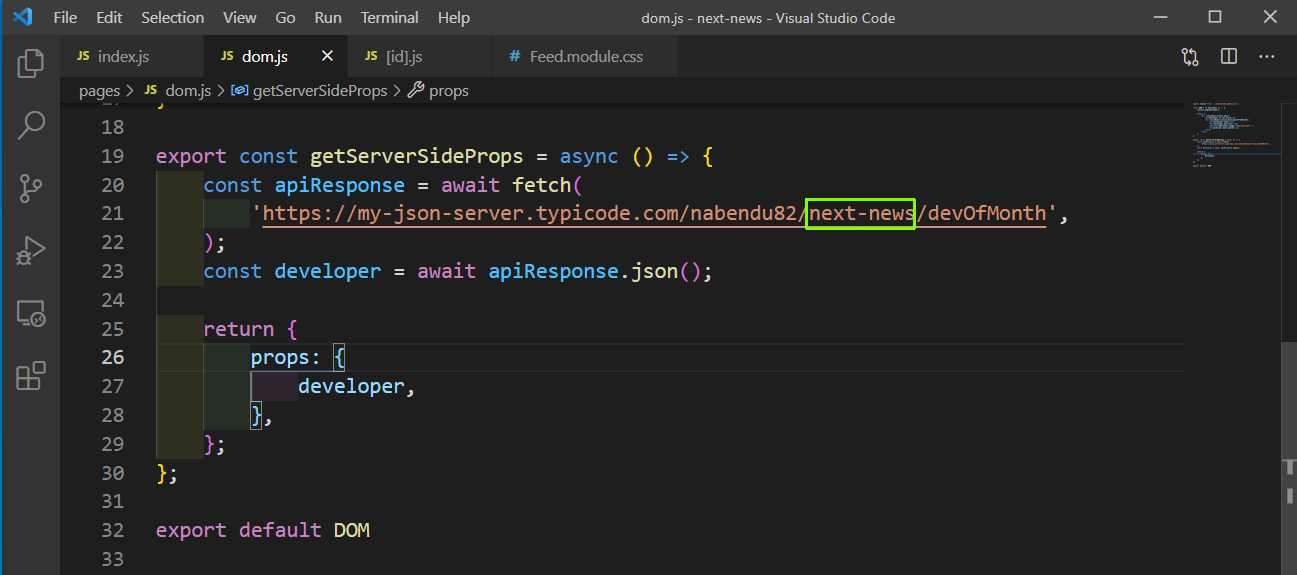Screen dimensions: 1297x575
Task: Minimize the Visual Studio Code window
Action: 1161,17
